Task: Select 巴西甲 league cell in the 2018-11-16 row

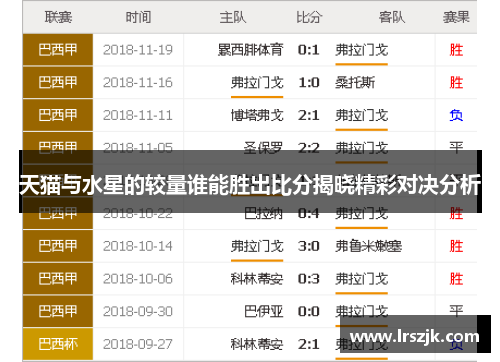Action: (x=58, y=82)
